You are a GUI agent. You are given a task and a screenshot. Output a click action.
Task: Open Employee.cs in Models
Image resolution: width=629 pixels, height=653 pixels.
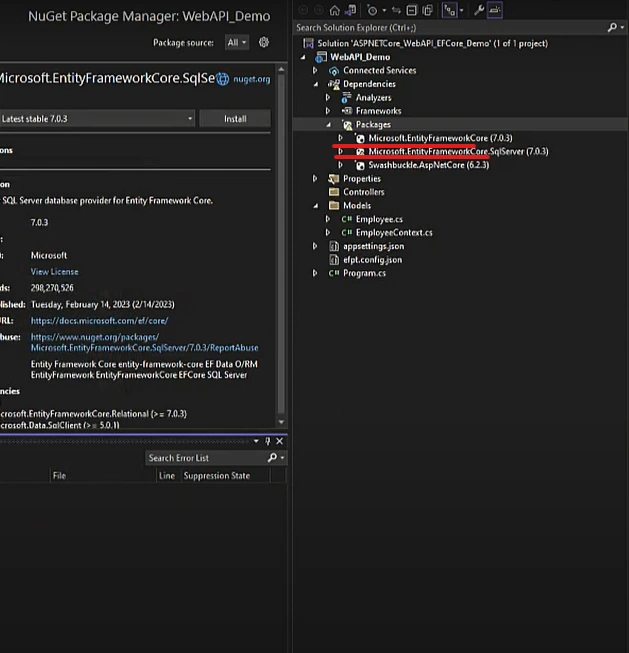(379, 219)
